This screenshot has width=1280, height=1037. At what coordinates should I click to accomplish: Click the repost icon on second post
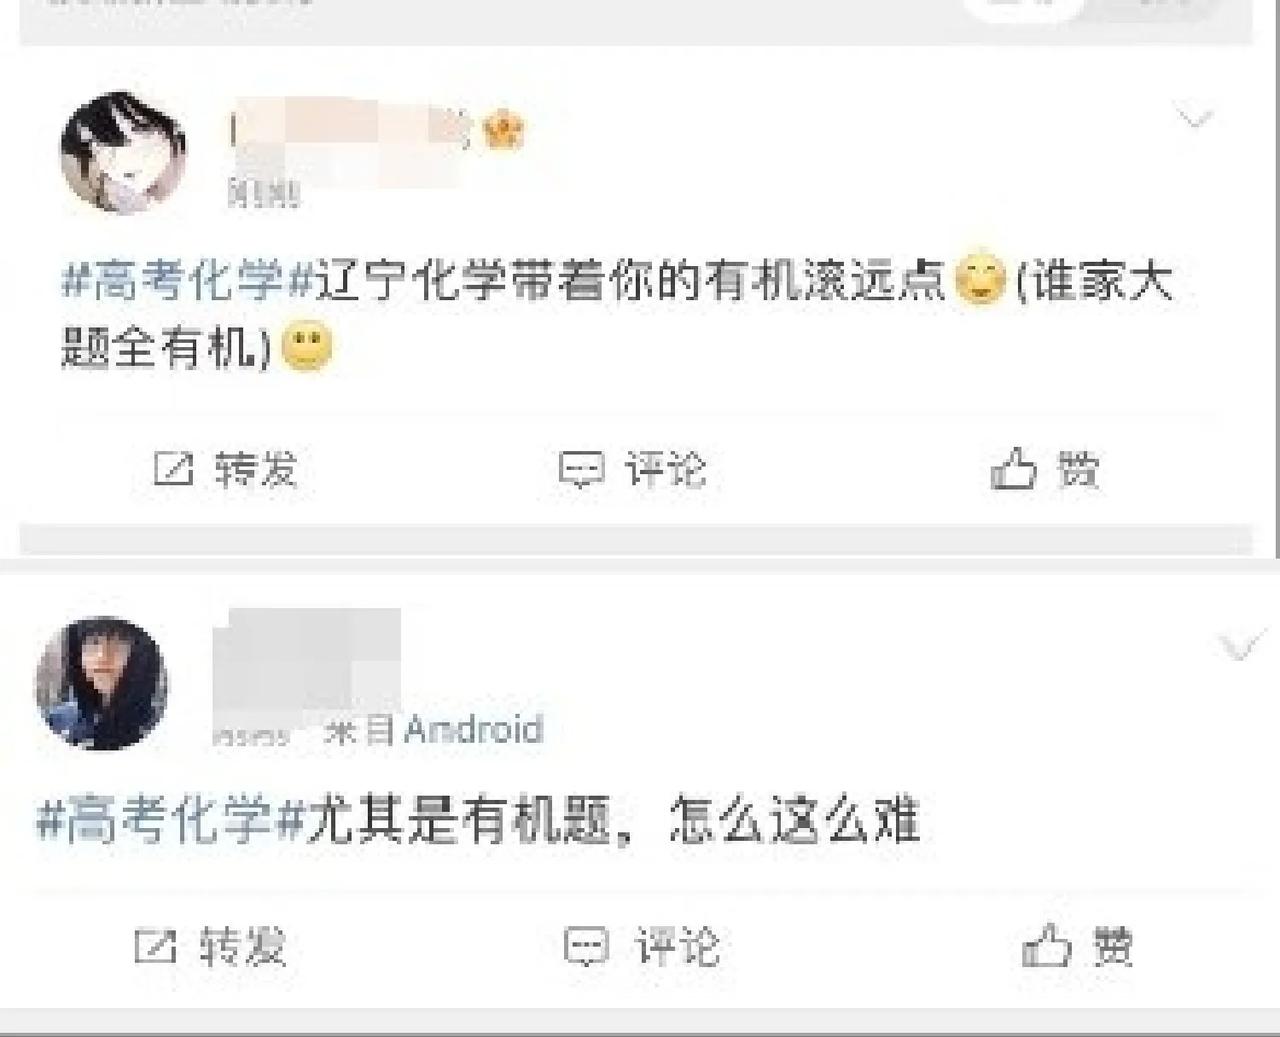tap(156, 945)
